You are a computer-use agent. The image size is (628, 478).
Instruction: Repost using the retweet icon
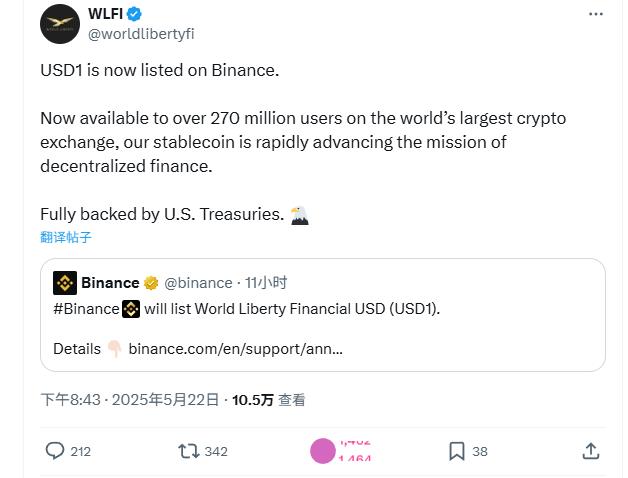click(189, 451)
